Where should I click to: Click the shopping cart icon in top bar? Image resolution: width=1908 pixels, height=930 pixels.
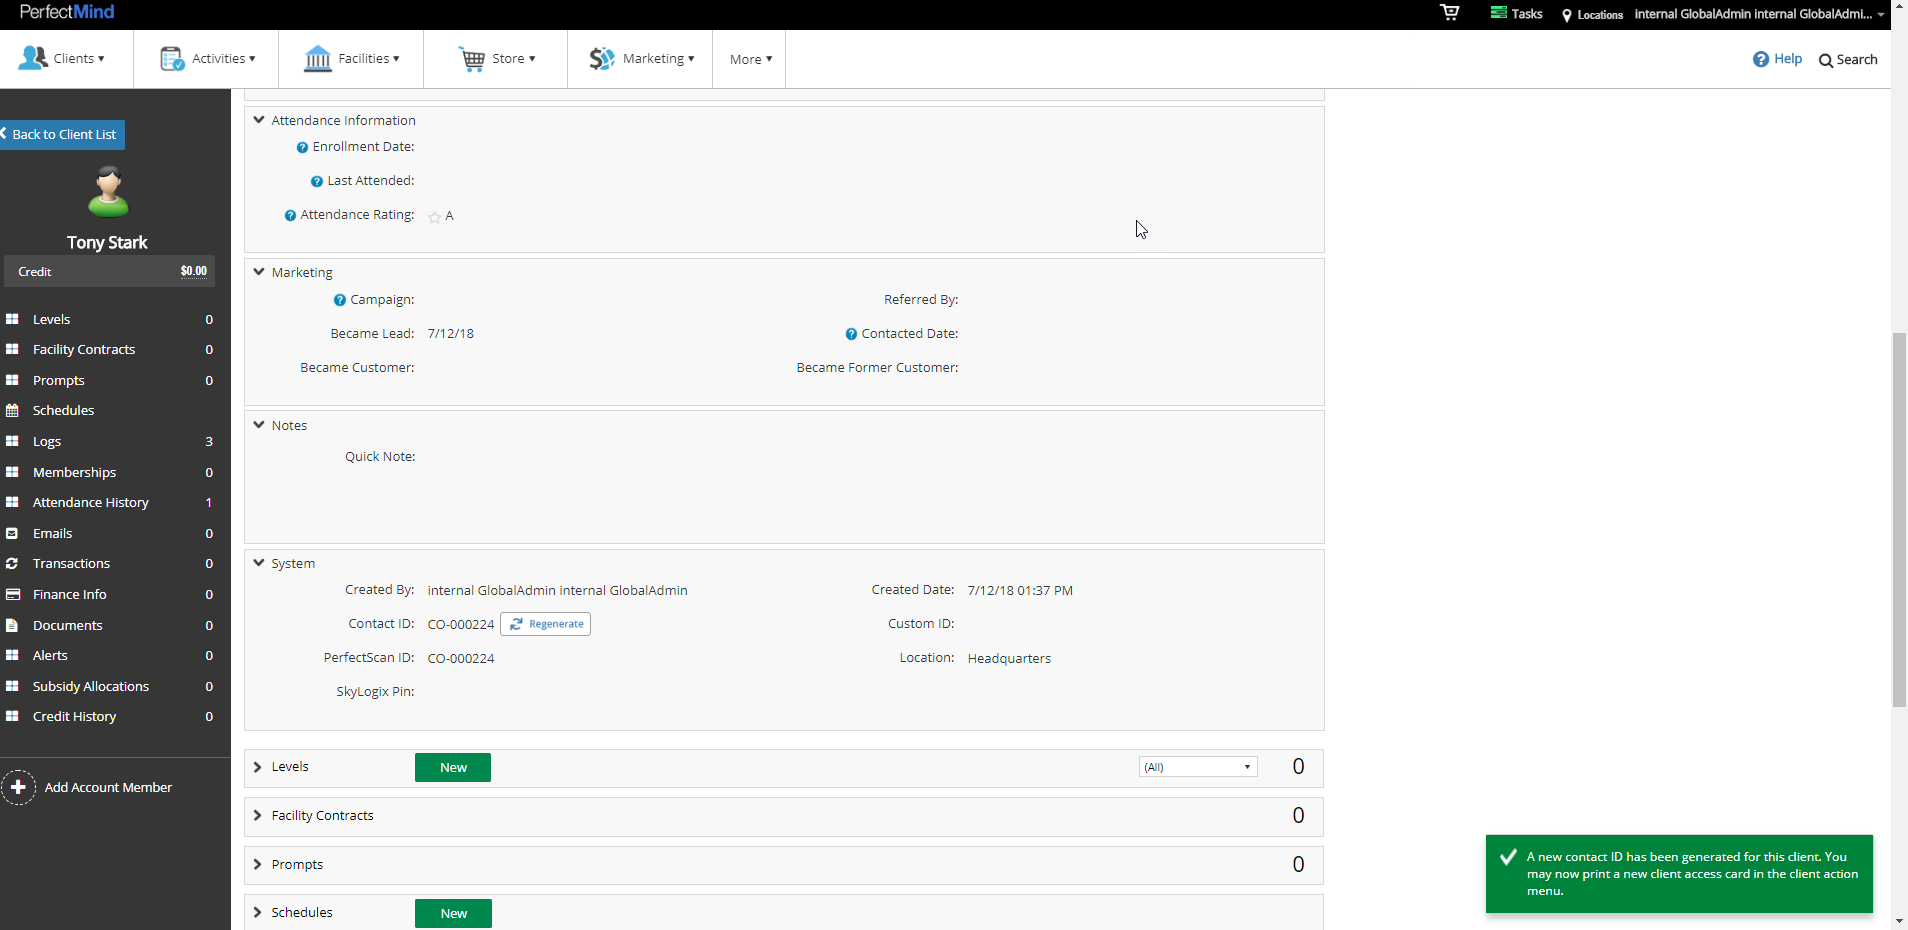pos(1449,13)
